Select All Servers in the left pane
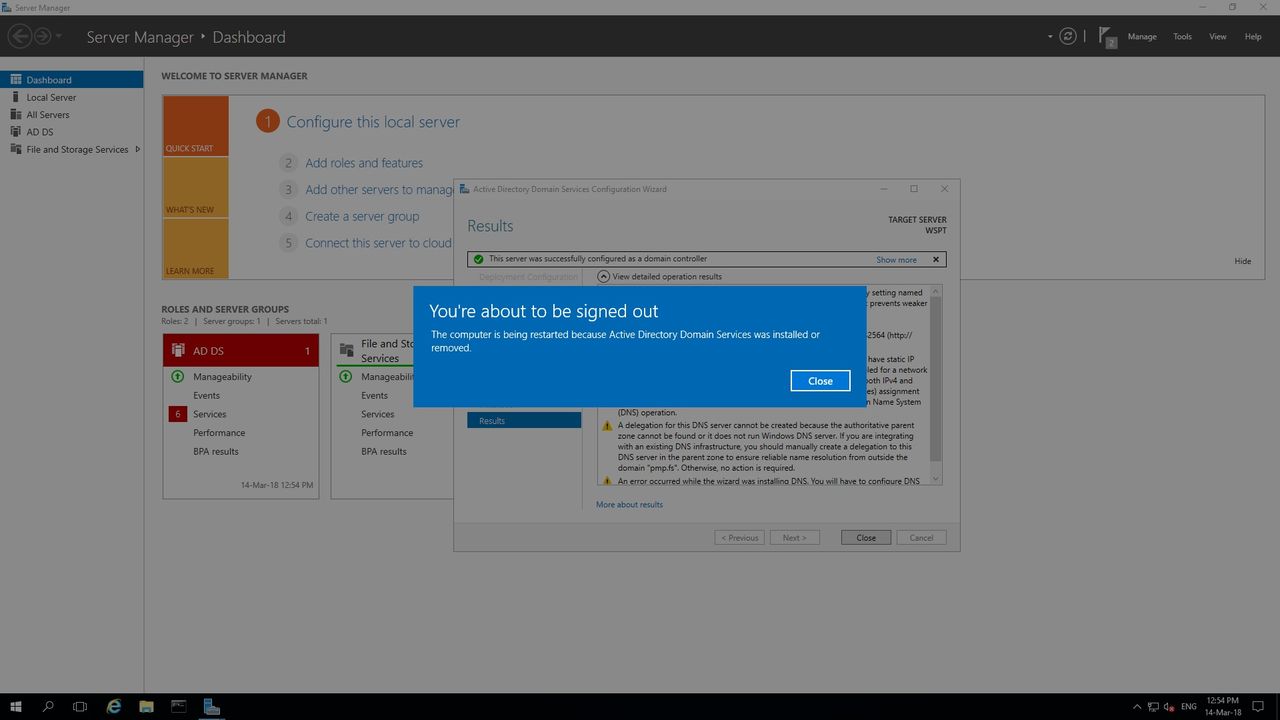This screenshot has height=720, width=1280. point(72,114)
